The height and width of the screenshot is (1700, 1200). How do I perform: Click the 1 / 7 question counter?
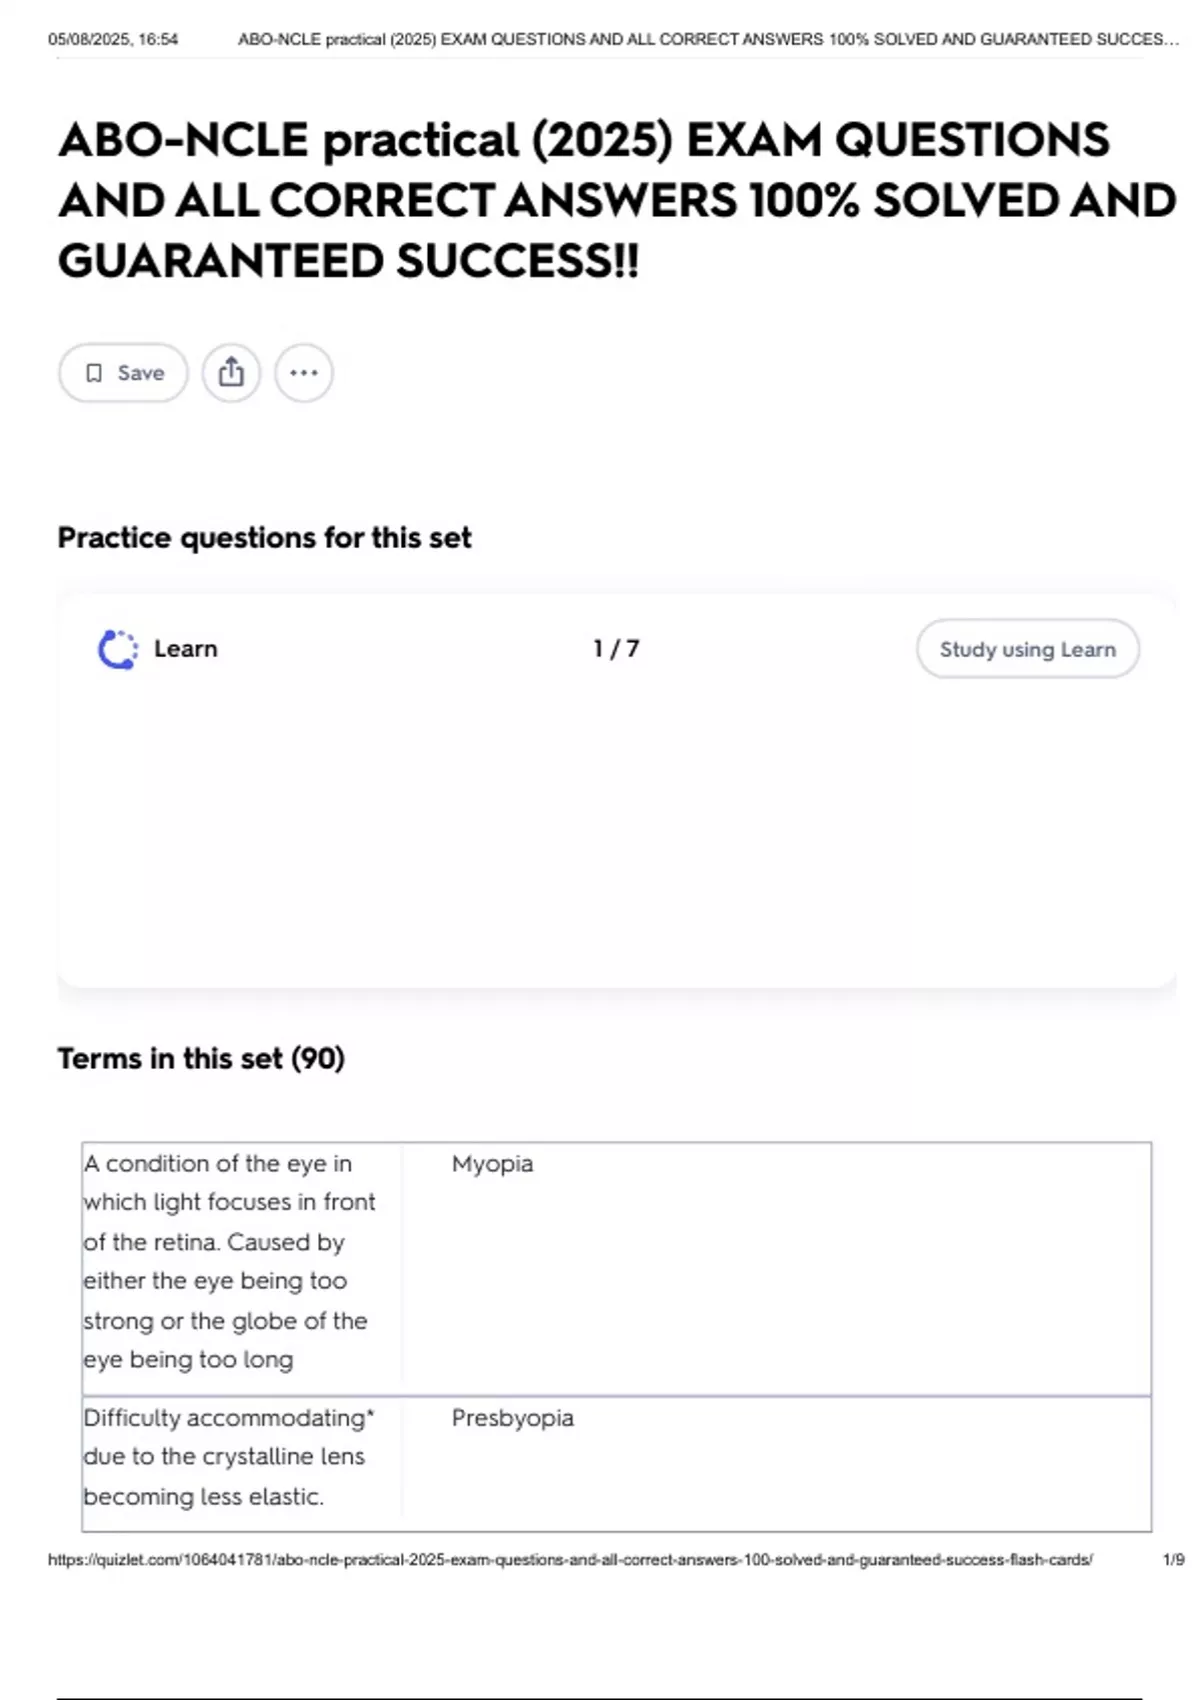(x=616, y=649)
